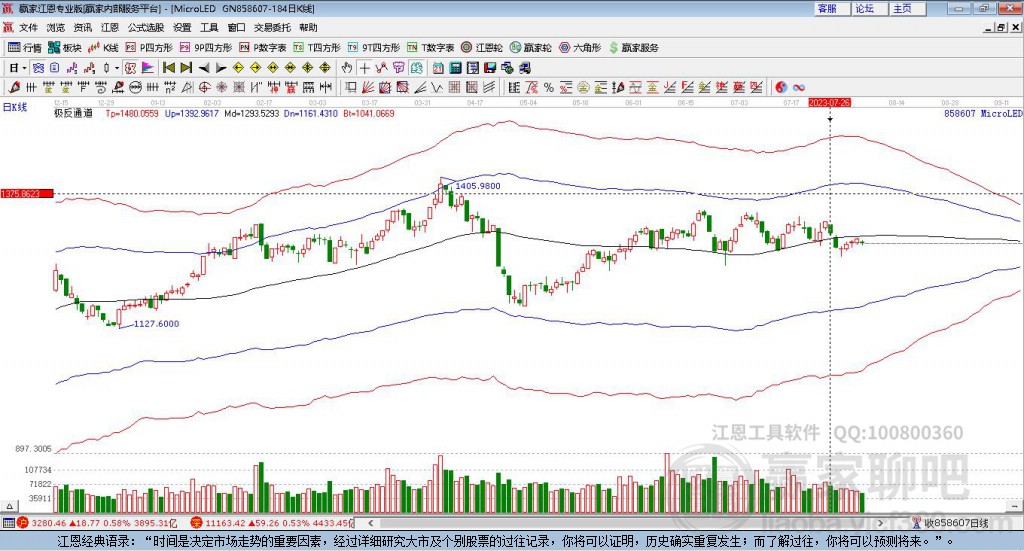
Task: Open the 江恩轮 Gann wheel tool
Action: pos(487,47)
